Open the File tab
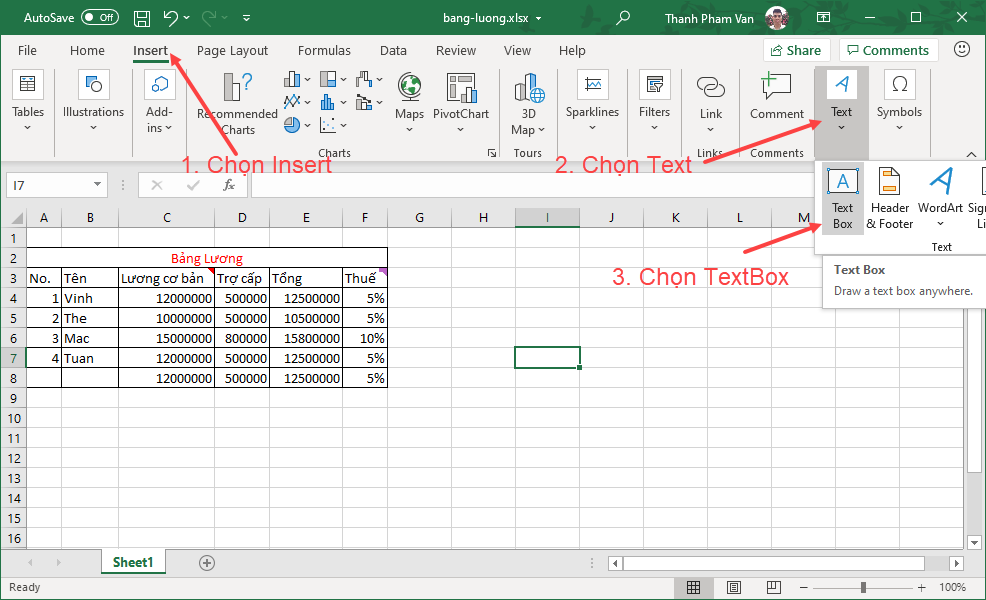Viewport: 986px width, 600px height. [27, 50]
